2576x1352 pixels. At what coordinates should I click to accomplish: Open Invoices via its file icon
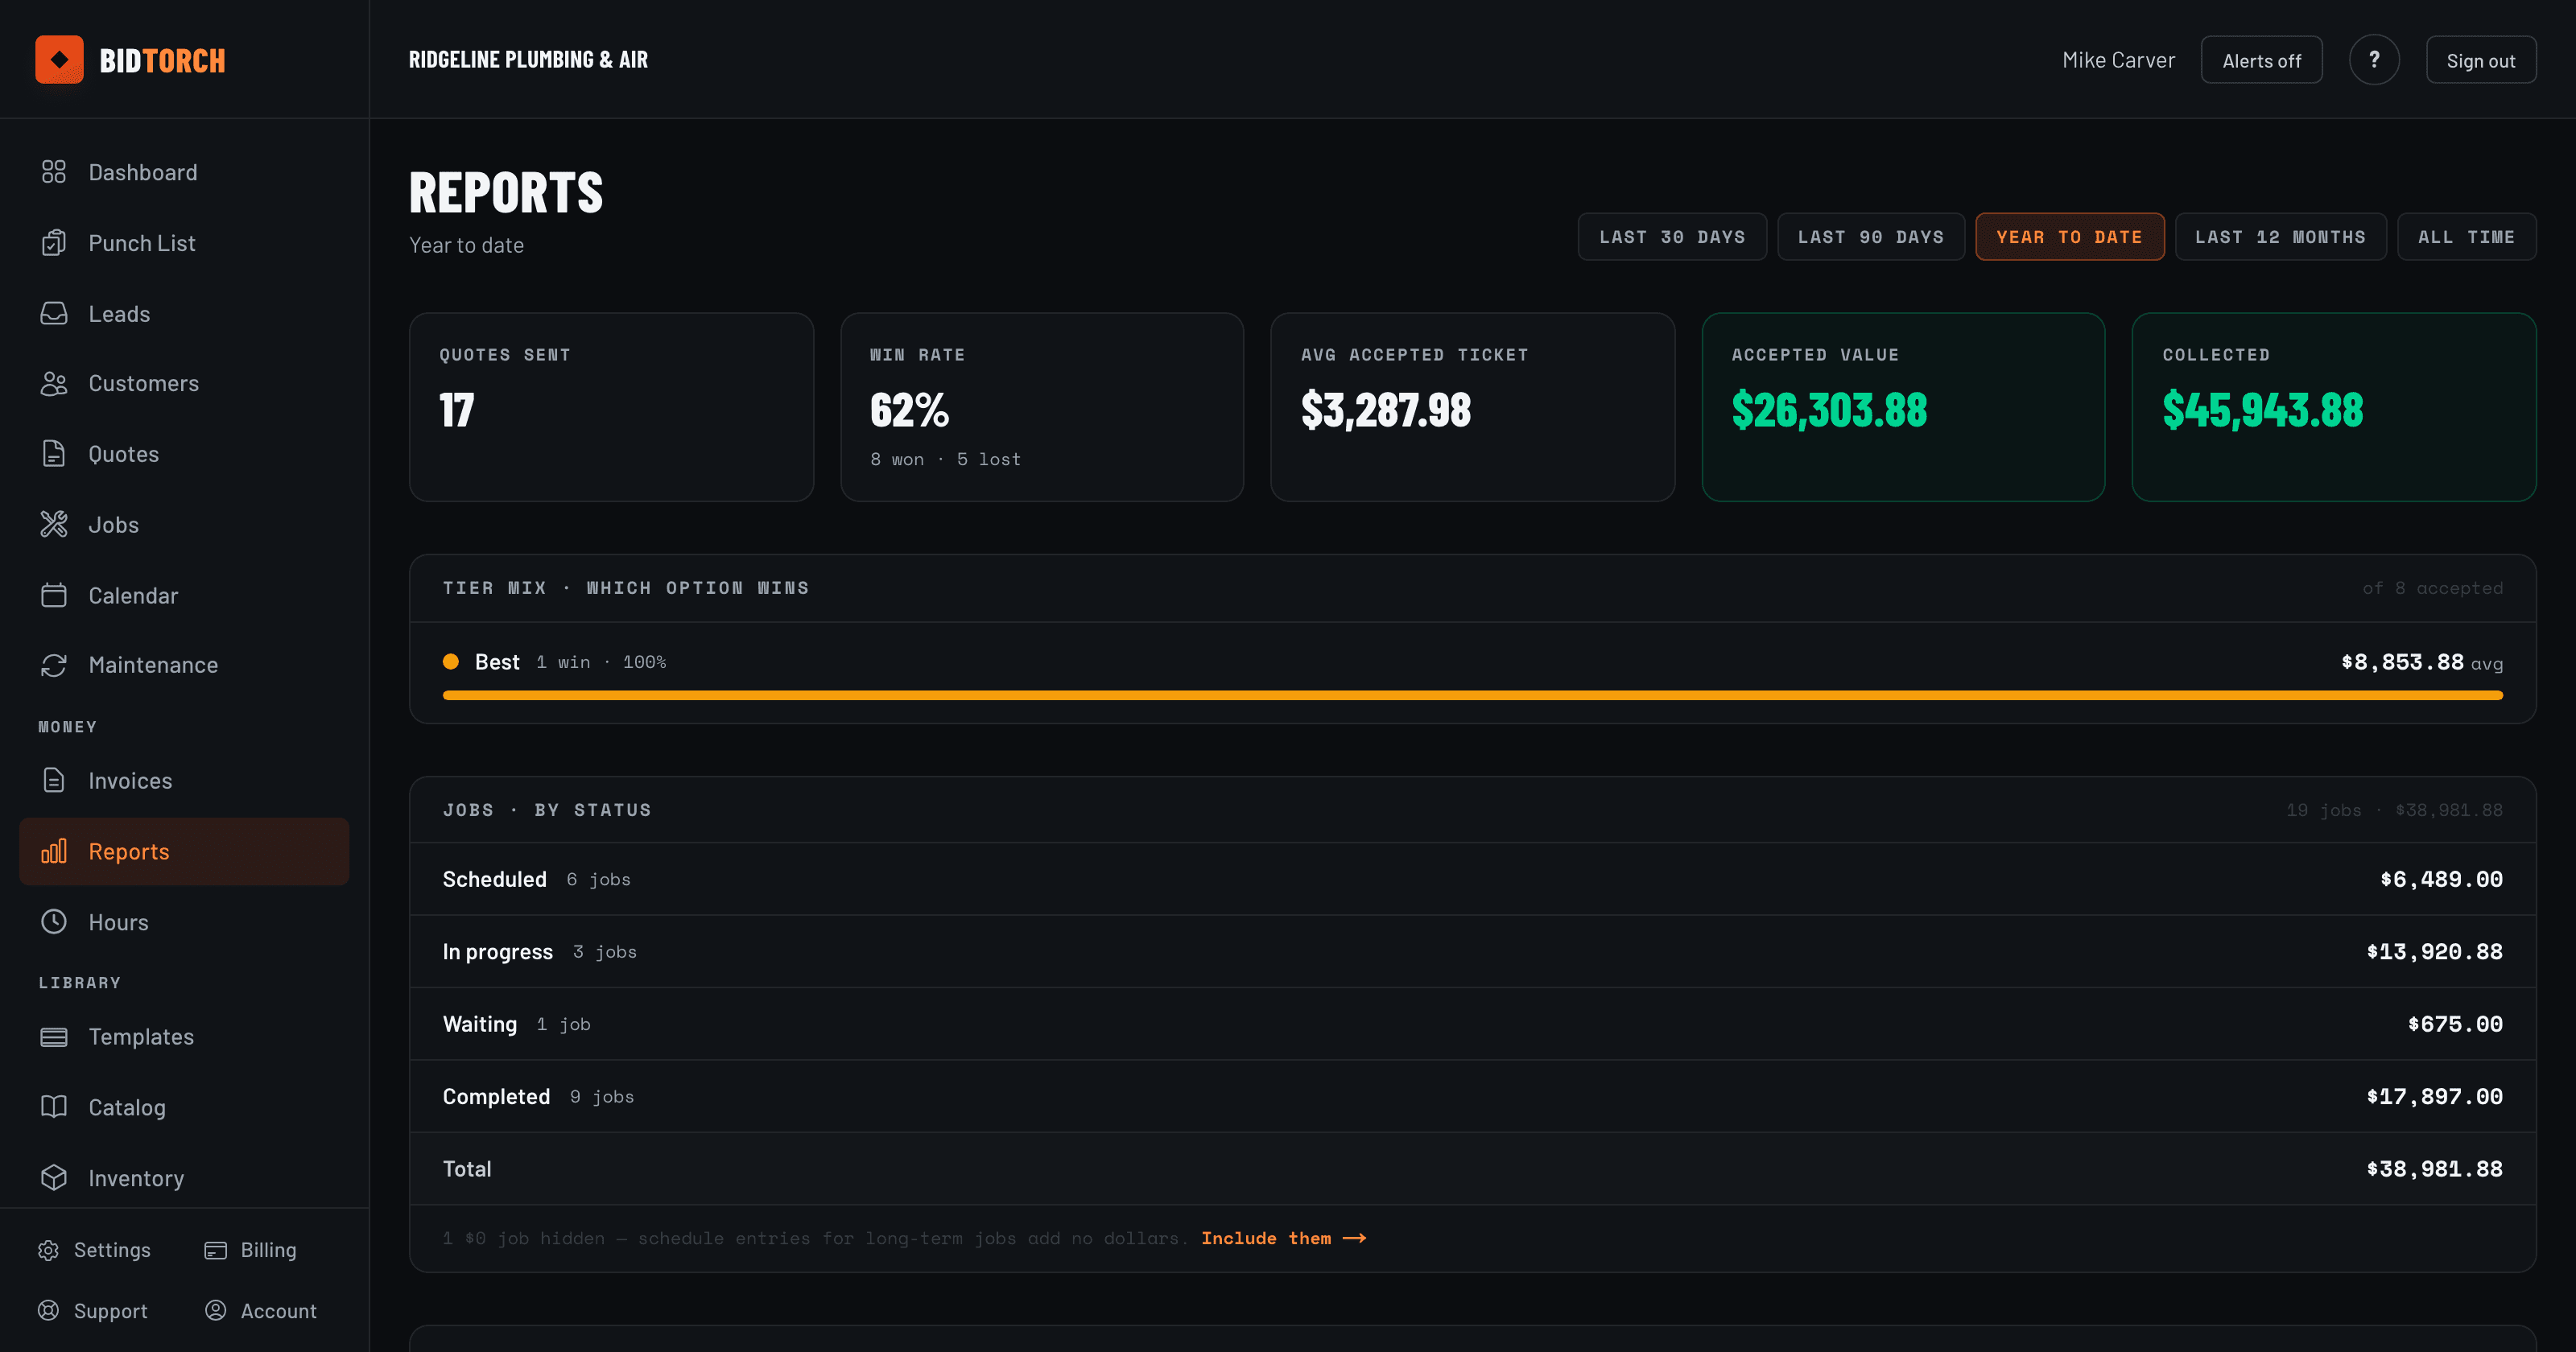pyautogui.click(x=54, y=781)
